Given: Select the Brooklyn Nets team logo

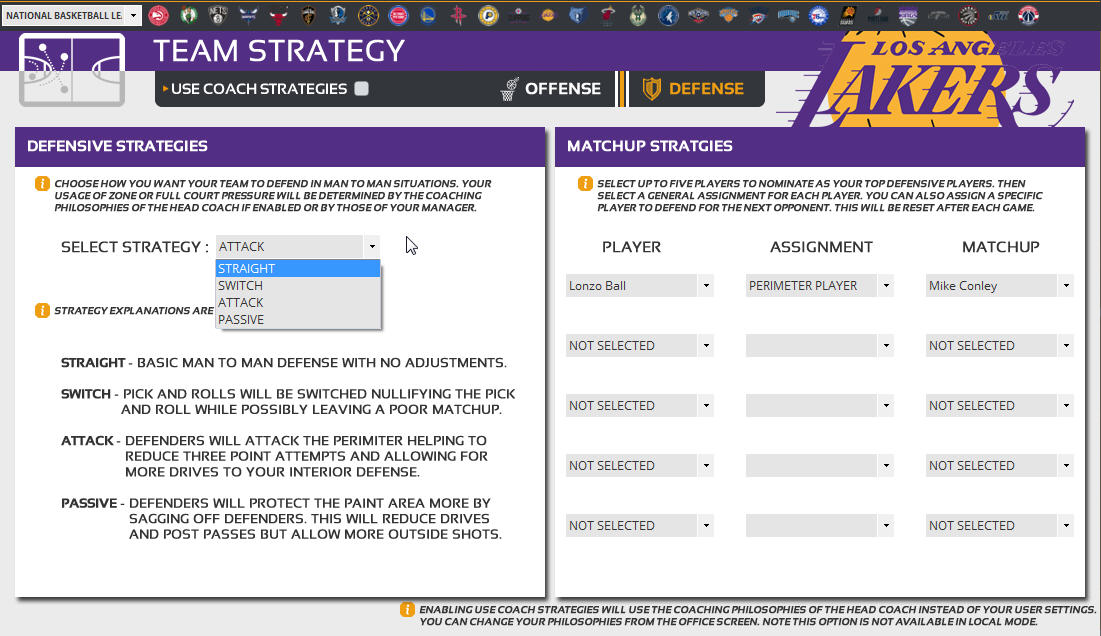Looking at the screenshot, I should [x=218, y=15].
